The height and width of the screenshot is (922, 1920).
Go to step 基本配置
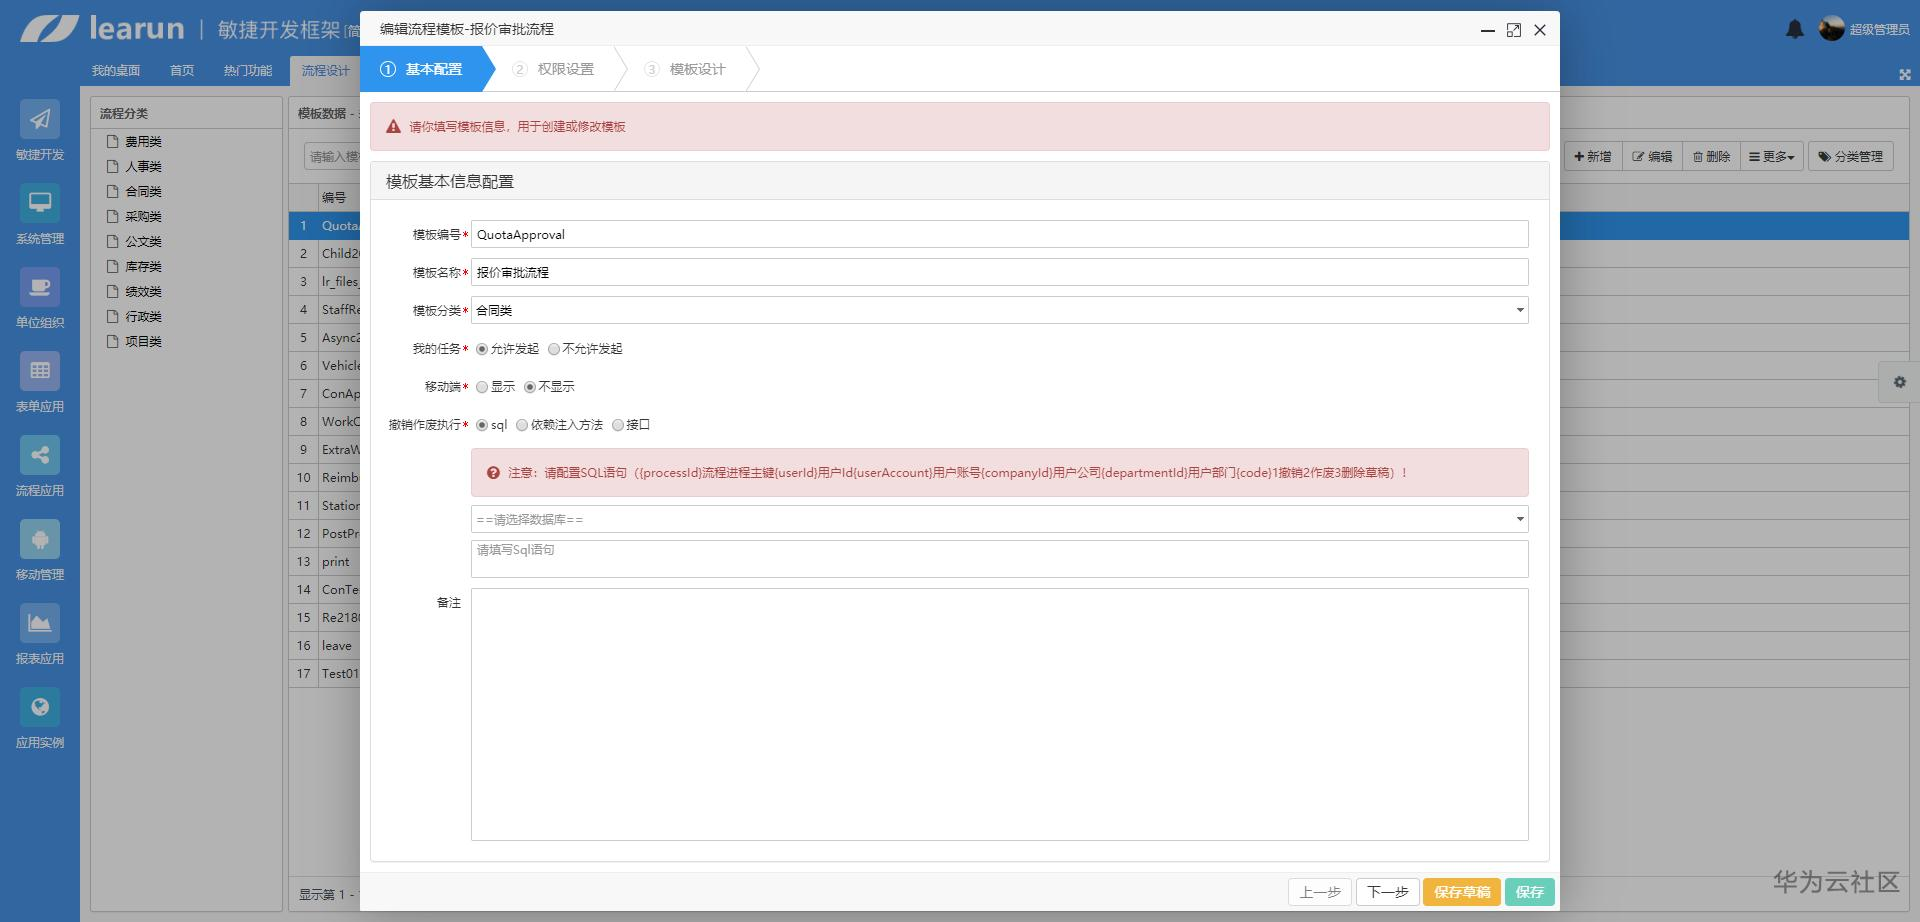(427, 69)
